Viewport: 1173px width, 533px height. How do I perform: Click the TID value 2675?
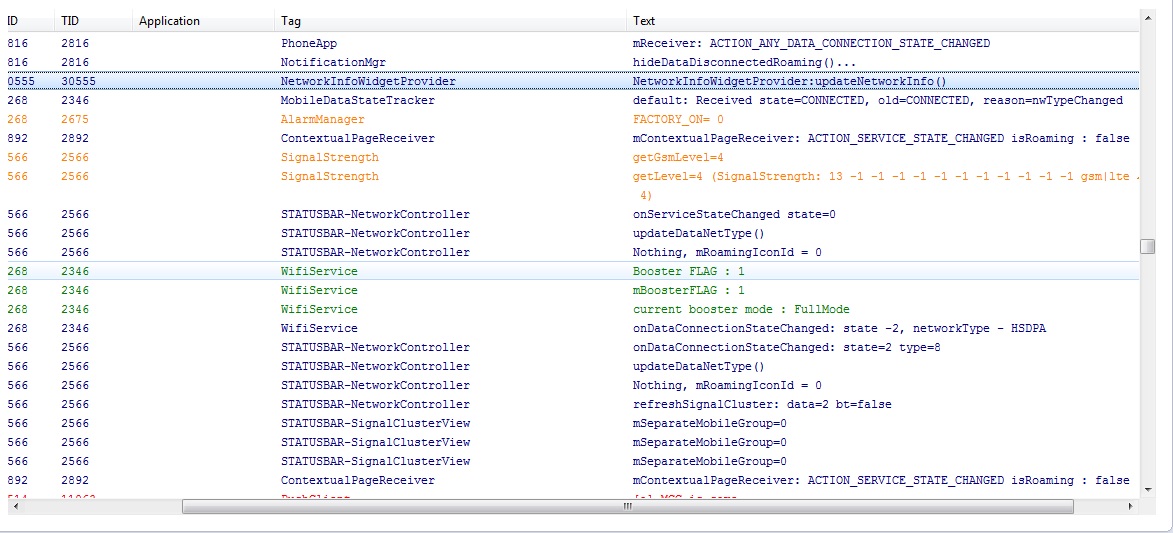click(x=75, y=119)
